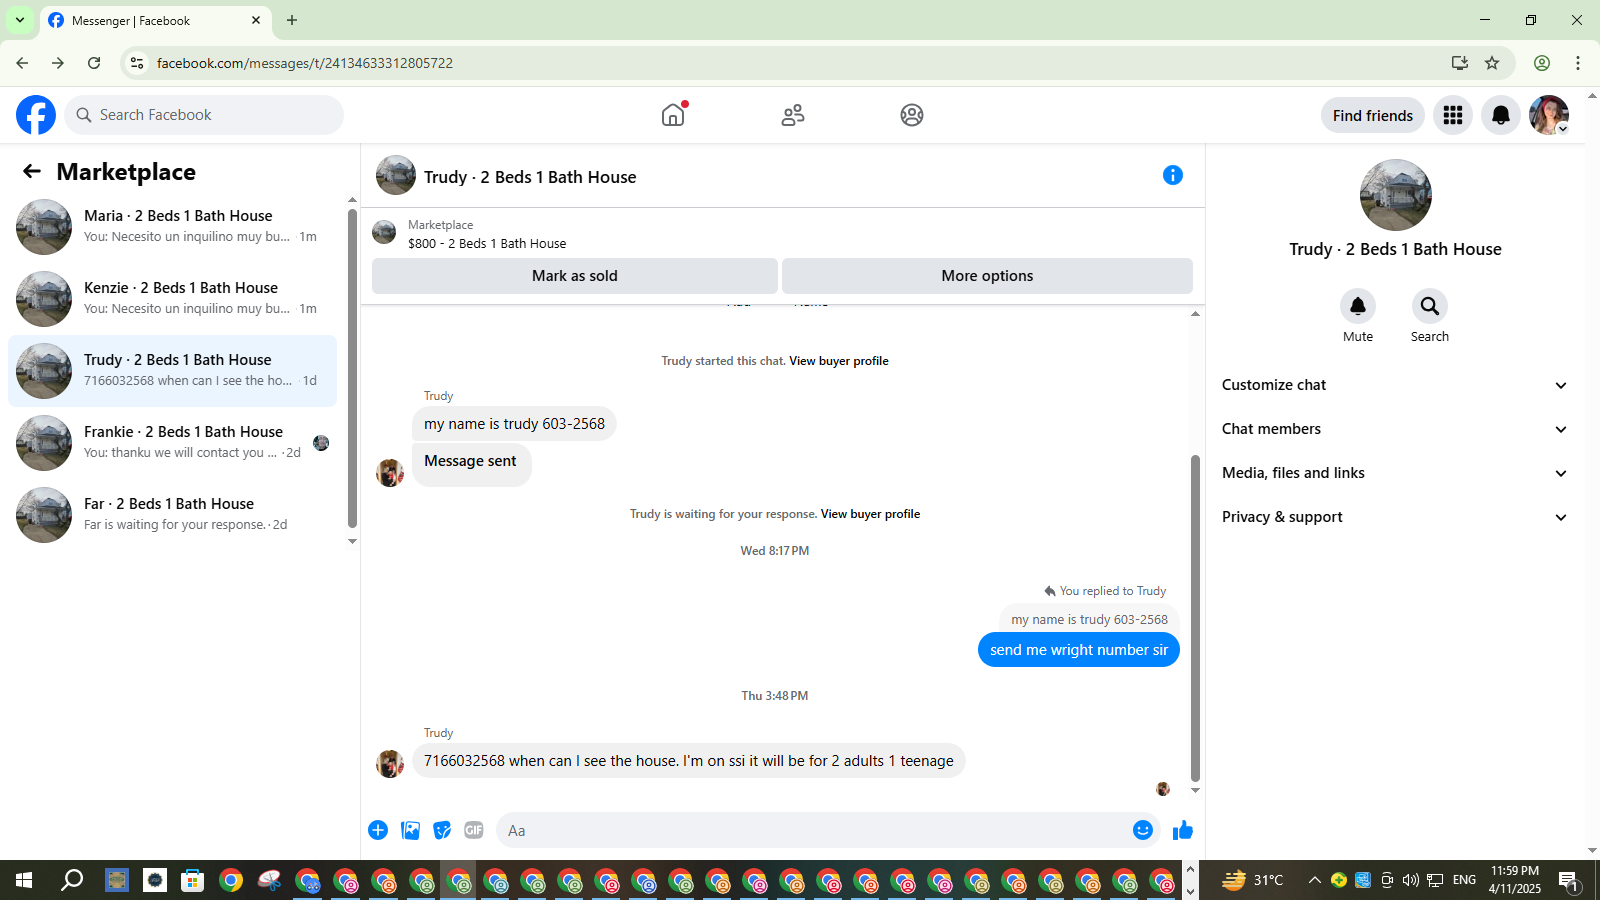View buyer profile link after chat start
Viewport: 1600px width, 900px height.
coord(839,361)
